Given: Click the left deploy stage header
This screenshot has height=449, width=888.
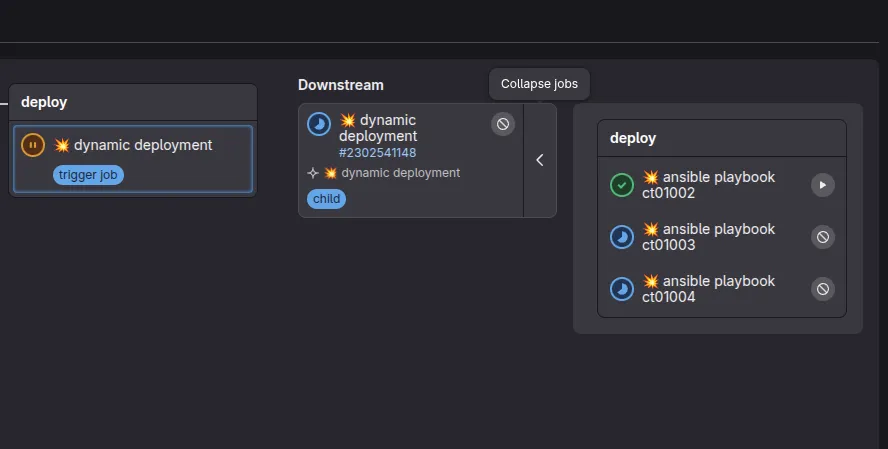Looking at the screenshot, I should point(133,102).
